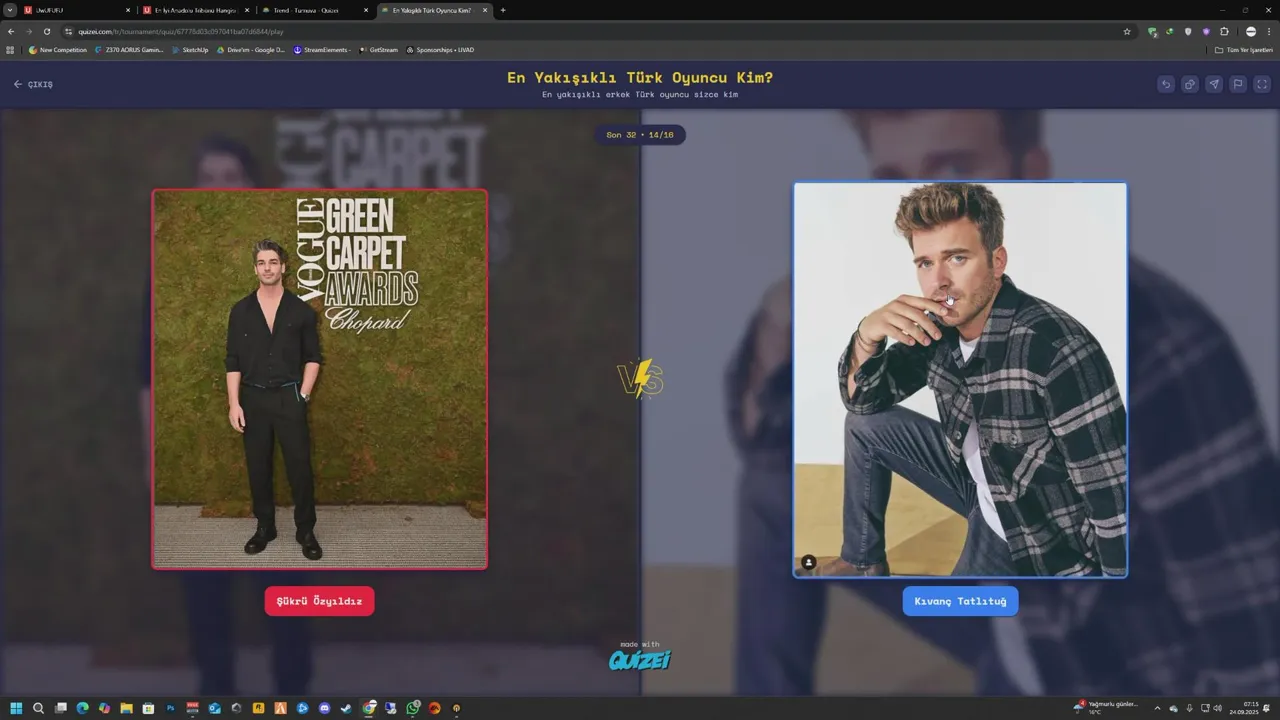
Task: Open the SketchUp bookmark
Action: (x=190, y=49)
